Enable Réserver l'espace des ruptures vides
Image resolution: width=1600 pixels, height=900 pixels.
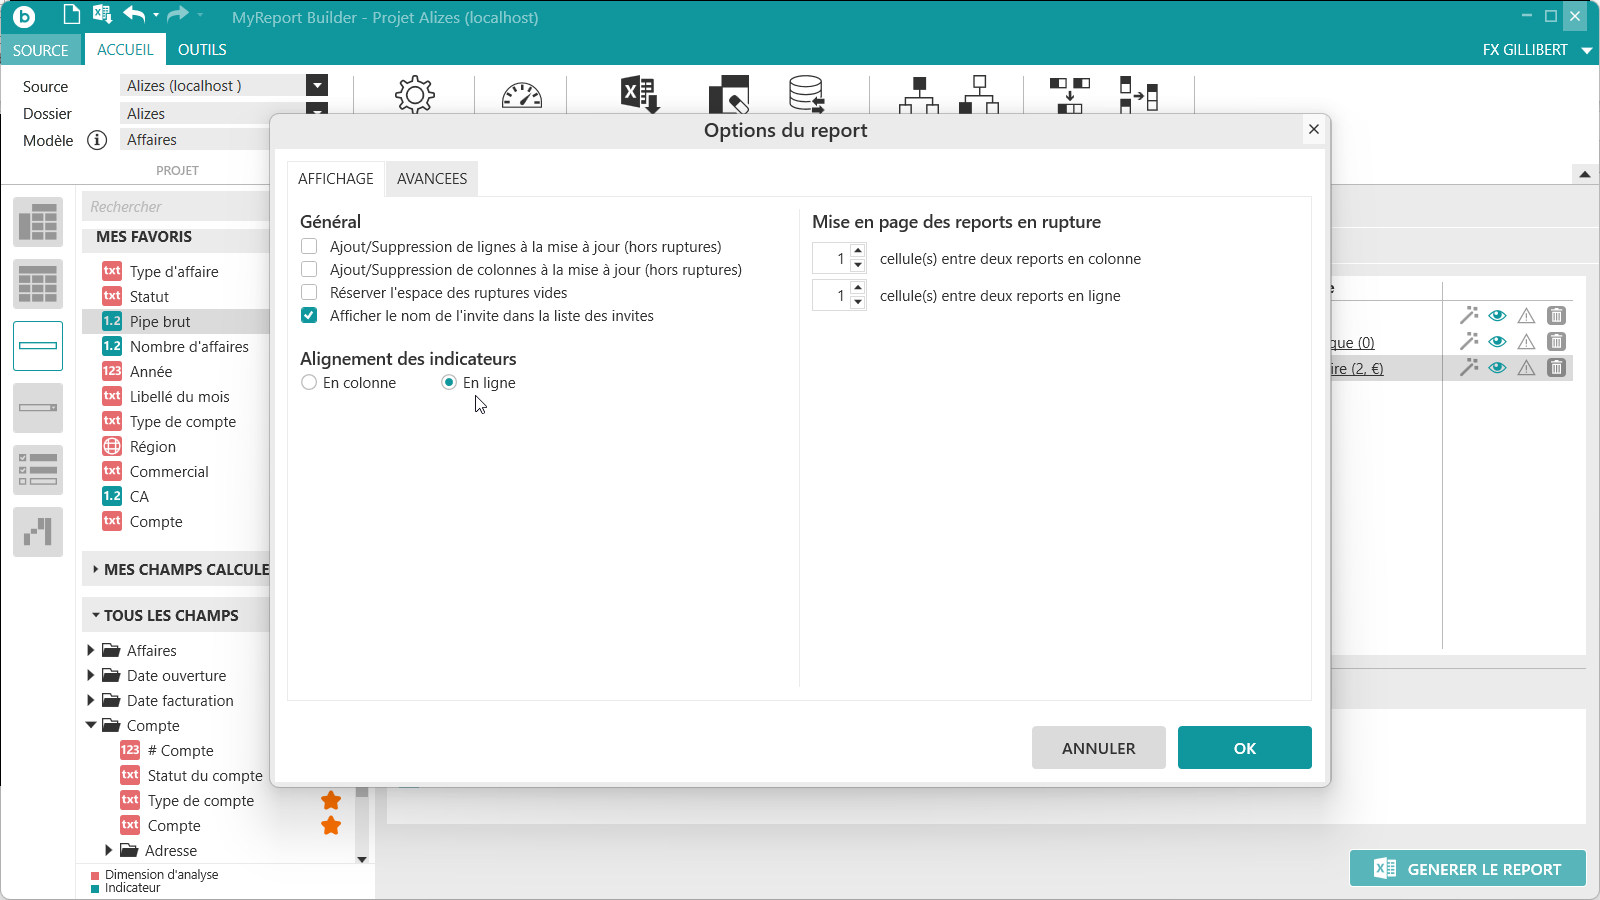click(x=309, y=293)
